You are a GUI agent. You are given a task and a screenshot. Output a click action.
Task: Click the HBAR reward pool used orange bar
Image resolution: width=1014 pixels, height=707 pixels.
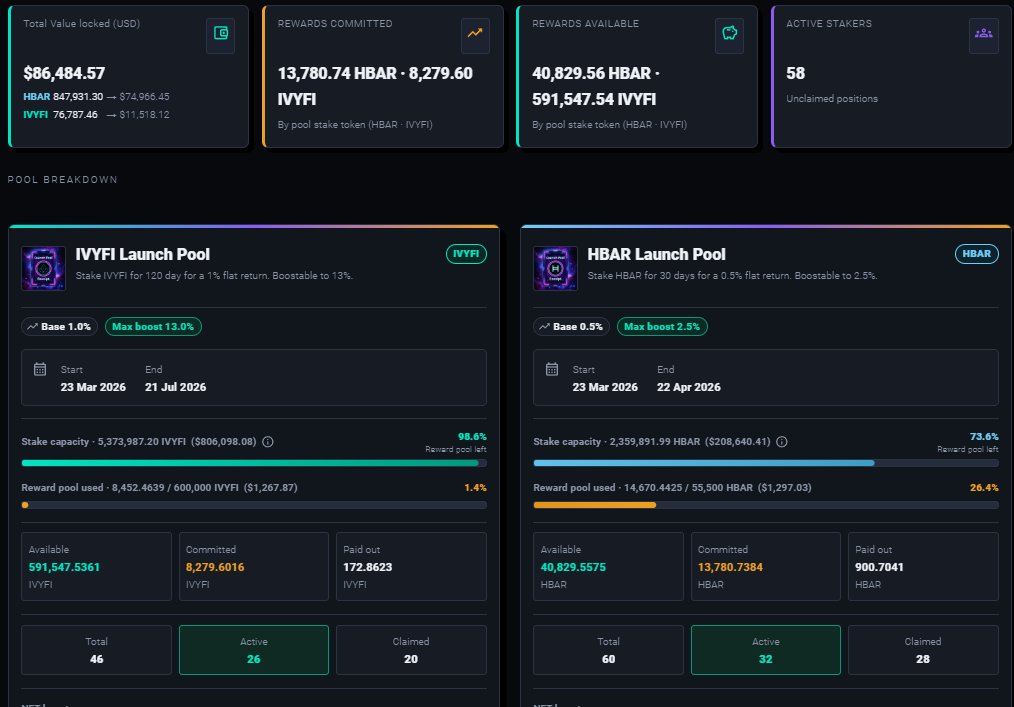(594, 505)
